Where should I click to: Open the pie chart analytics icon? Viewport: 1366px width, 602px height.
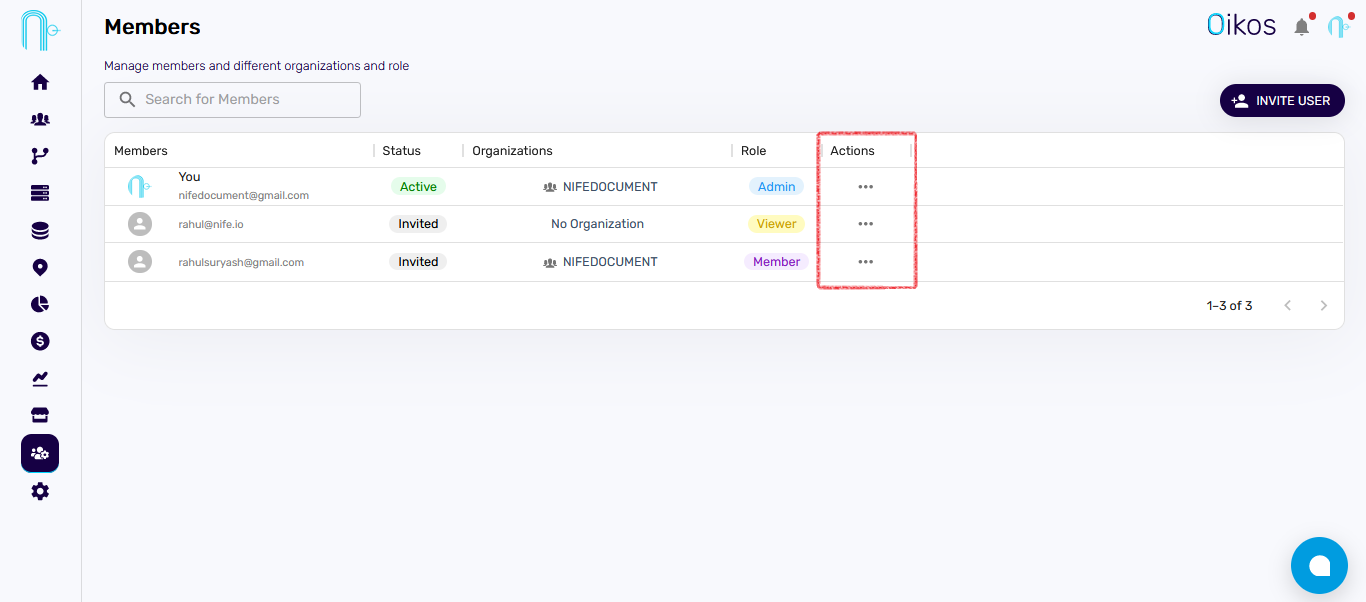tap(40, 304)
